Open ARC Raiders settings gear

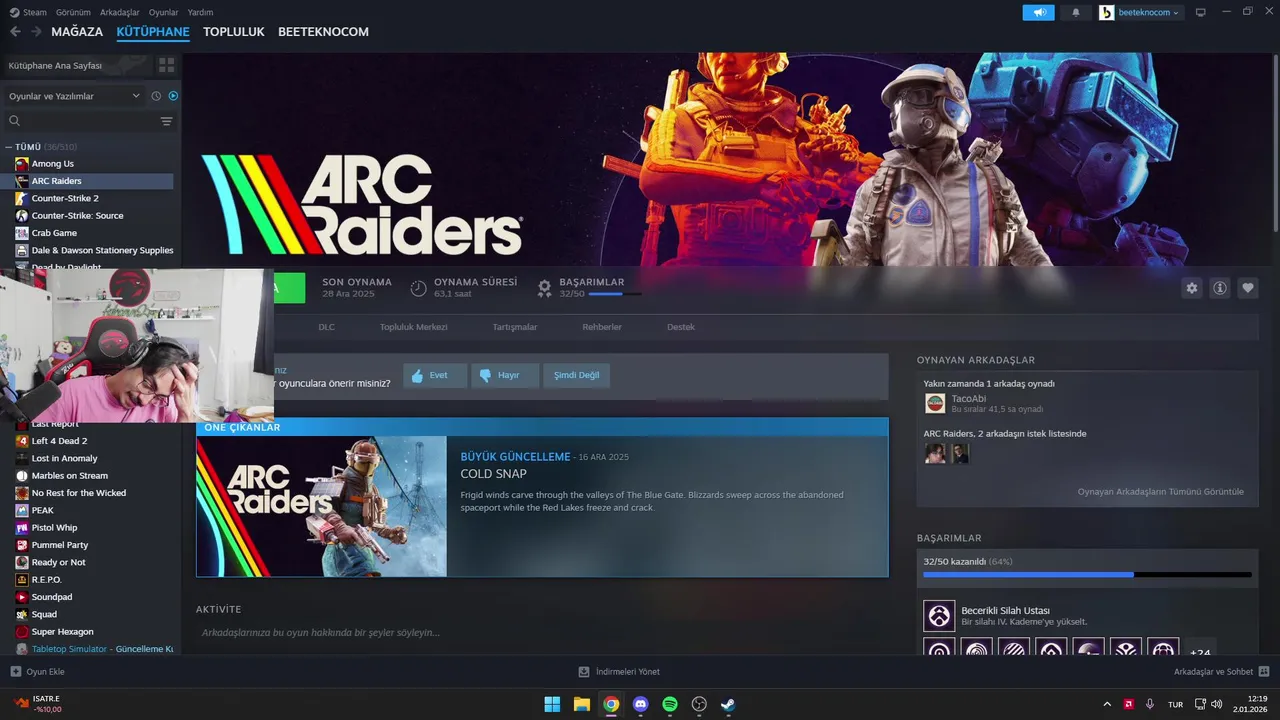(1191, 288)
